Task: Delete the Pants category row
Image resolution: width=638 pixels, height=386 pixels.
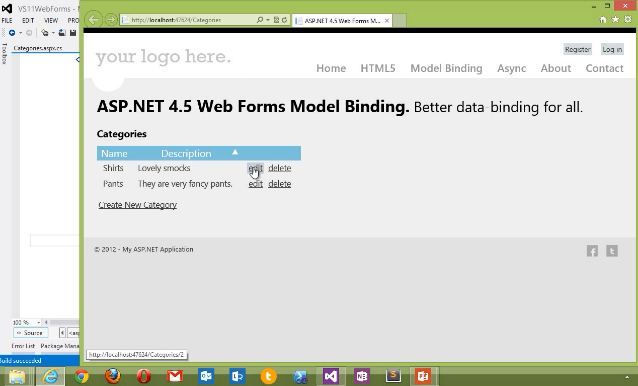Action: coord(280,184)
